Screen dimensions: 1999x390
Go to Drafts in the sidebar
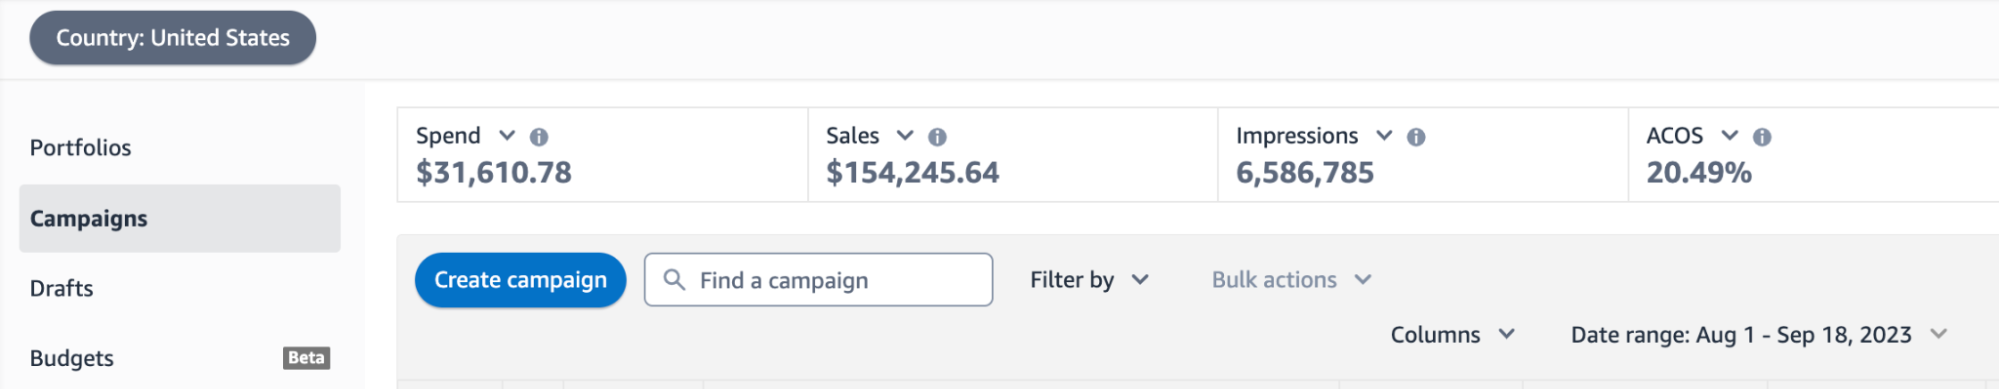[61, 288]
